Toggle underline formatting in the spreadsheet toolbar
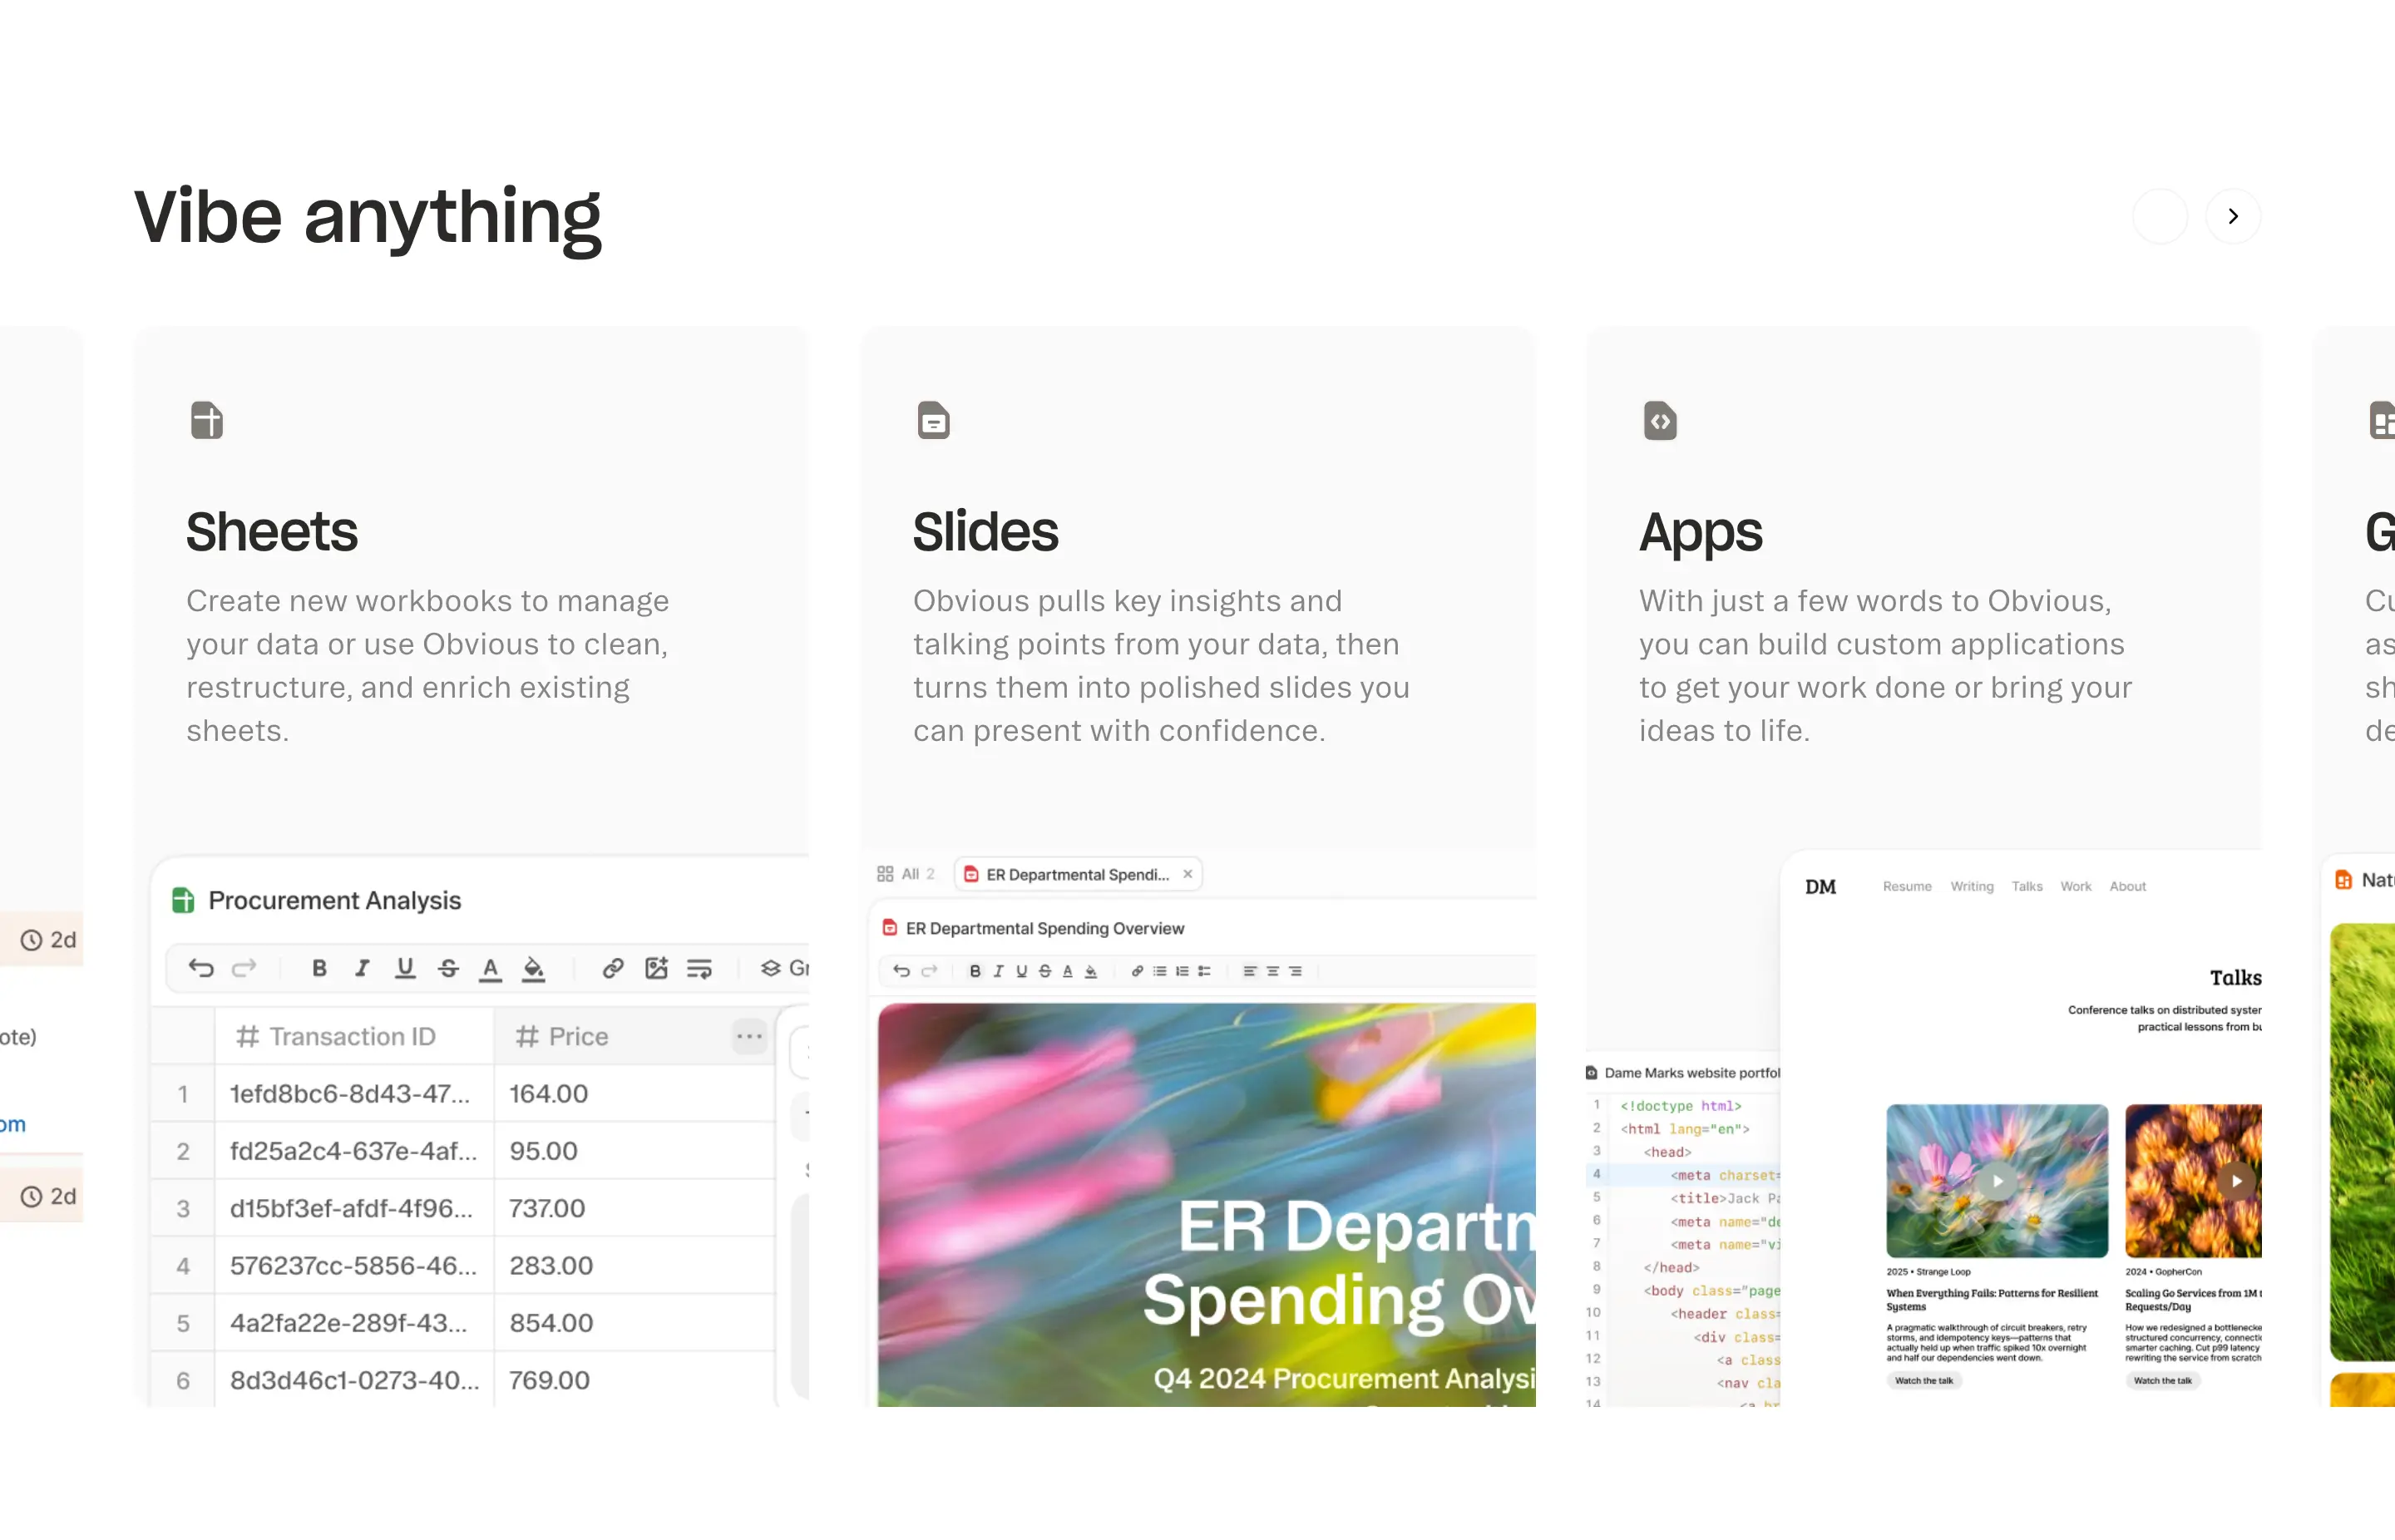This screenshot has height=1540, width=2395. 405,968
